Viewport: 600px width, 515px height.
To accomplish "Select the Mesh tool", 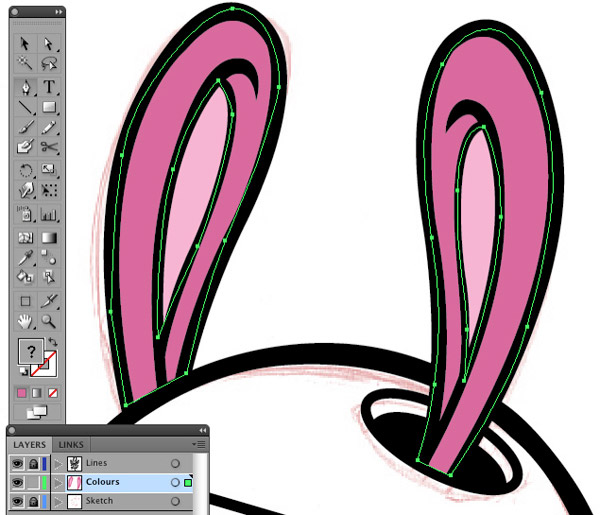I will [26, 238].
